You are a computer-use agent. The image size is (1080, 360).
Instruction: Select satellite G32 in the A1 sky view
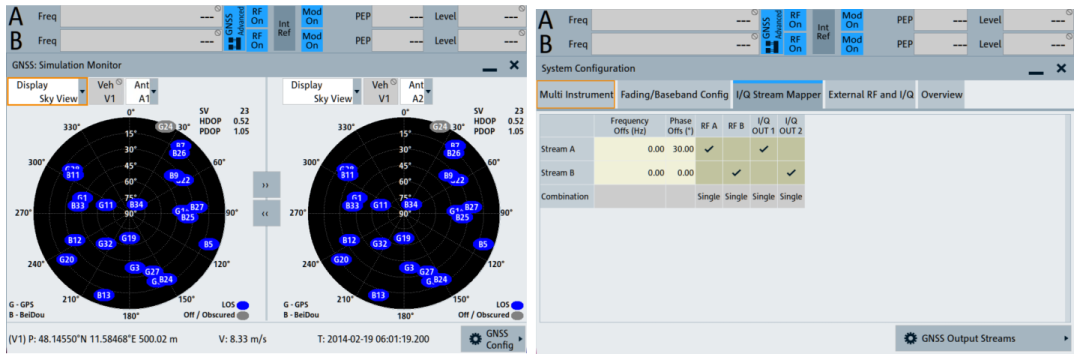pos(105,244)
